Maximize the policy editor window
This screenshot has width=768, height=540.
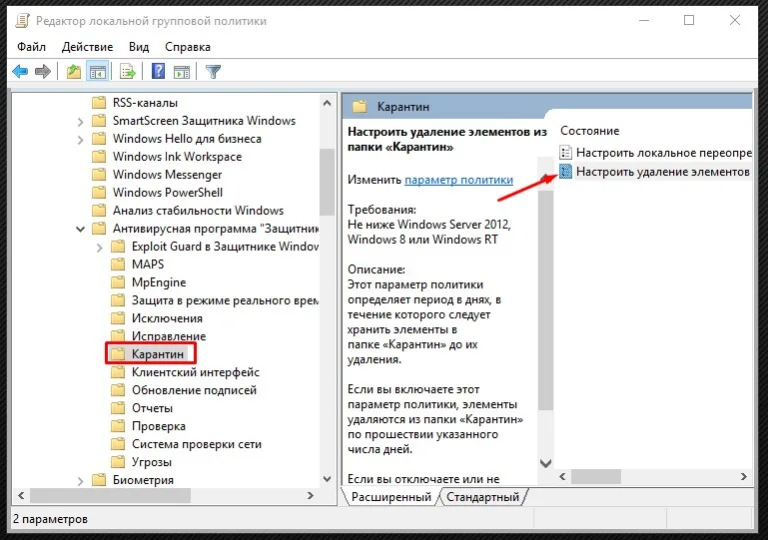pyautogui.click(x=689, y=20)
